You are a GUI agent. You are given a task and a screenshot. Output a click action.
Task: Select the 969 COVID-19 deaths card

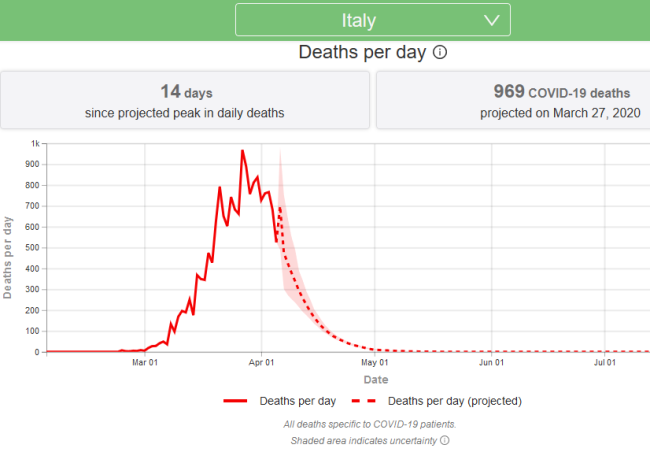click(512, 100)
